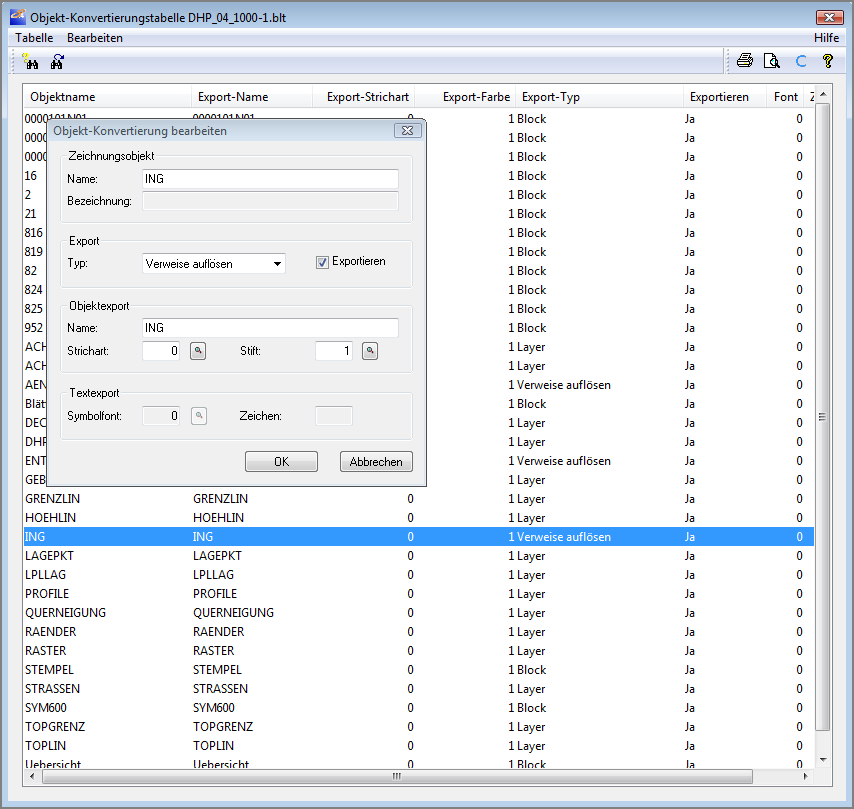Click the table's scroll-up arrow

pos(823,94)
